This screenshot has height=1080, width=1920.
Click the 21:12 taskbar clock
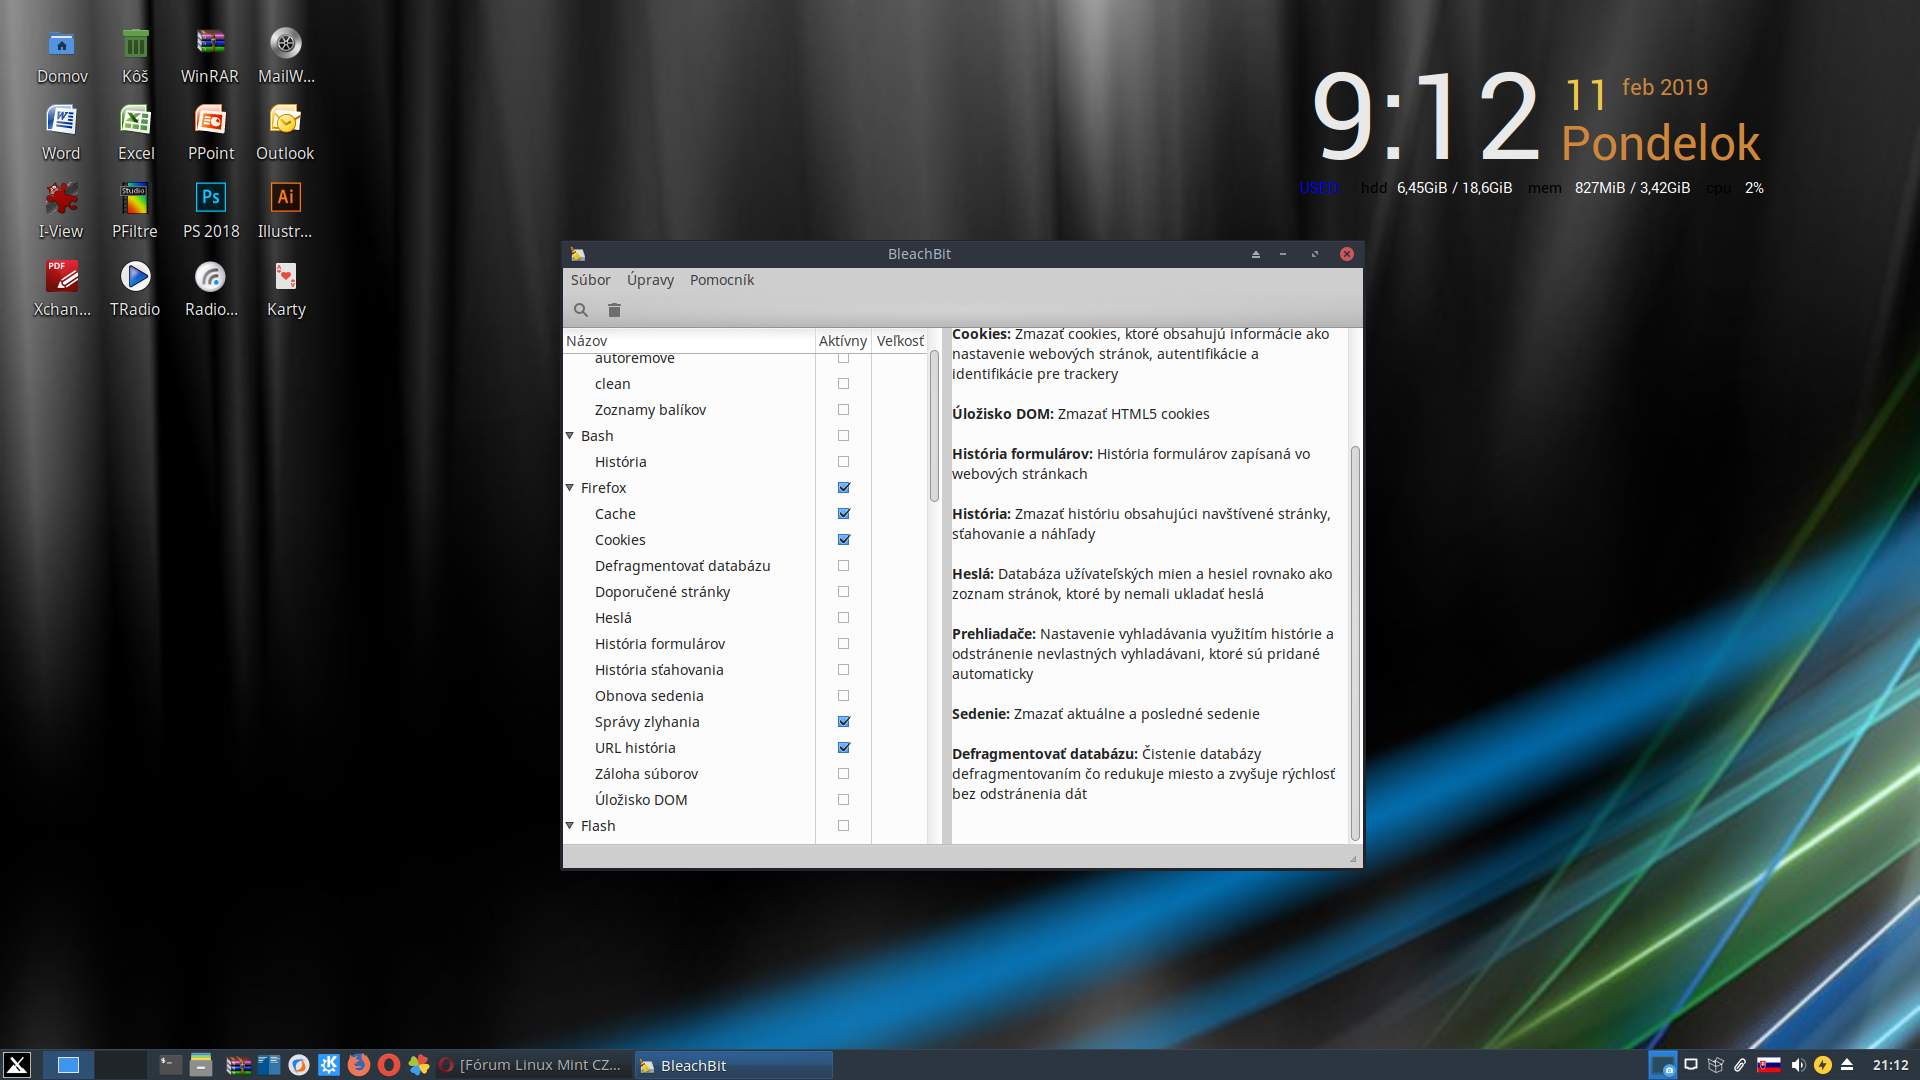1890,1065
